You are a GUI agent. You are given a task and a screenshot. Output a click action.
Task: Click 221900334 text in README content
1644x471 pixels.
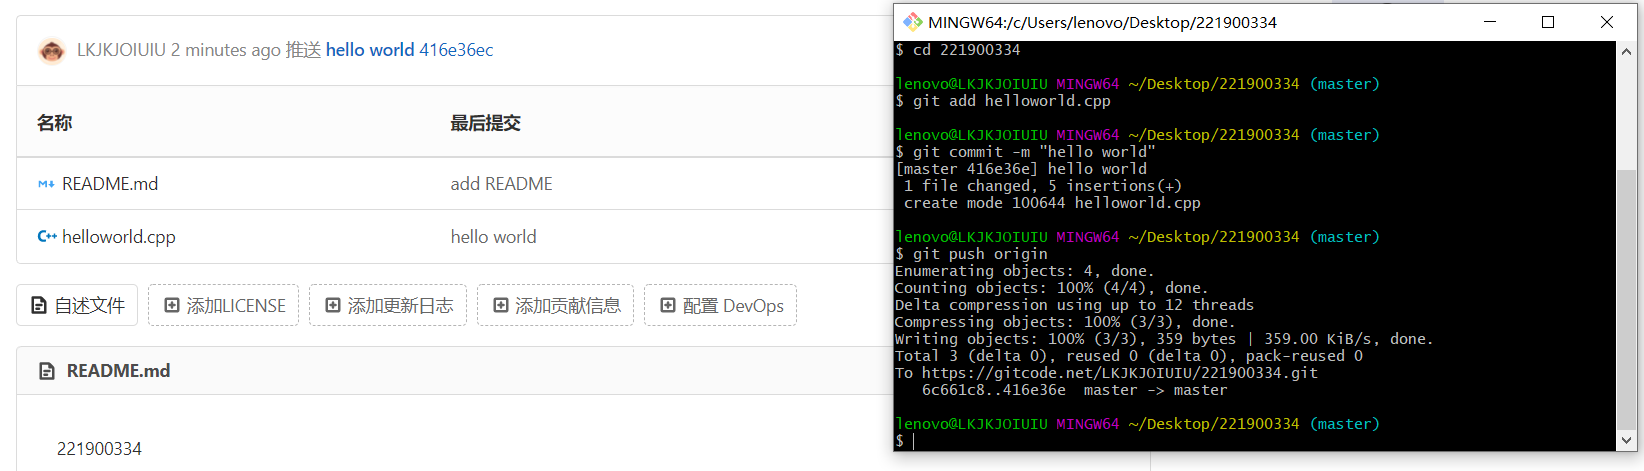click(x=99, y=449)
